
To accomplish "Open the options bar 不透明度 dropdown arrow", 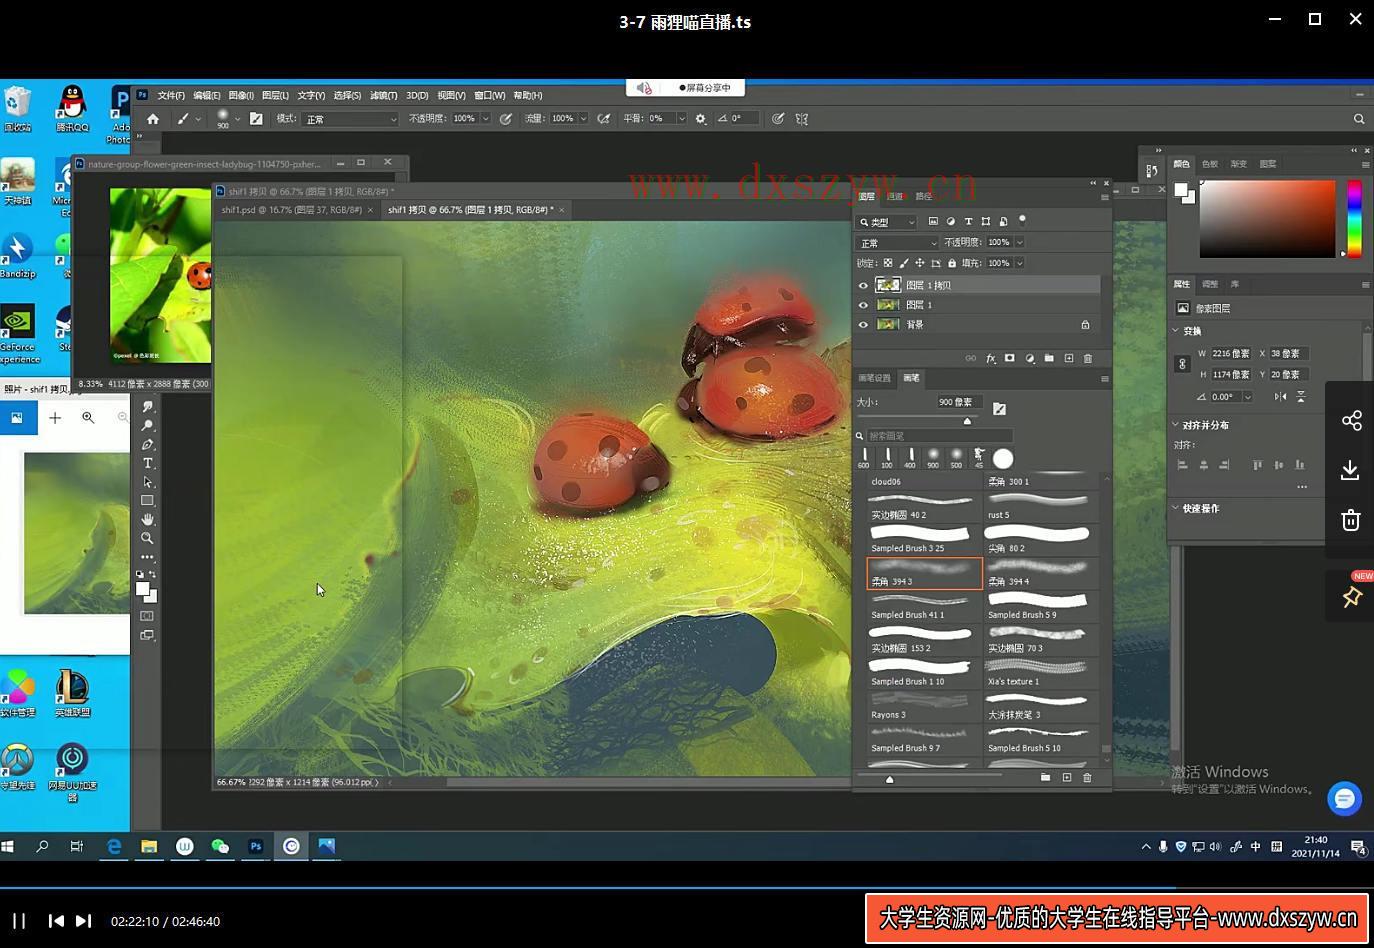I will pos(485,118).
